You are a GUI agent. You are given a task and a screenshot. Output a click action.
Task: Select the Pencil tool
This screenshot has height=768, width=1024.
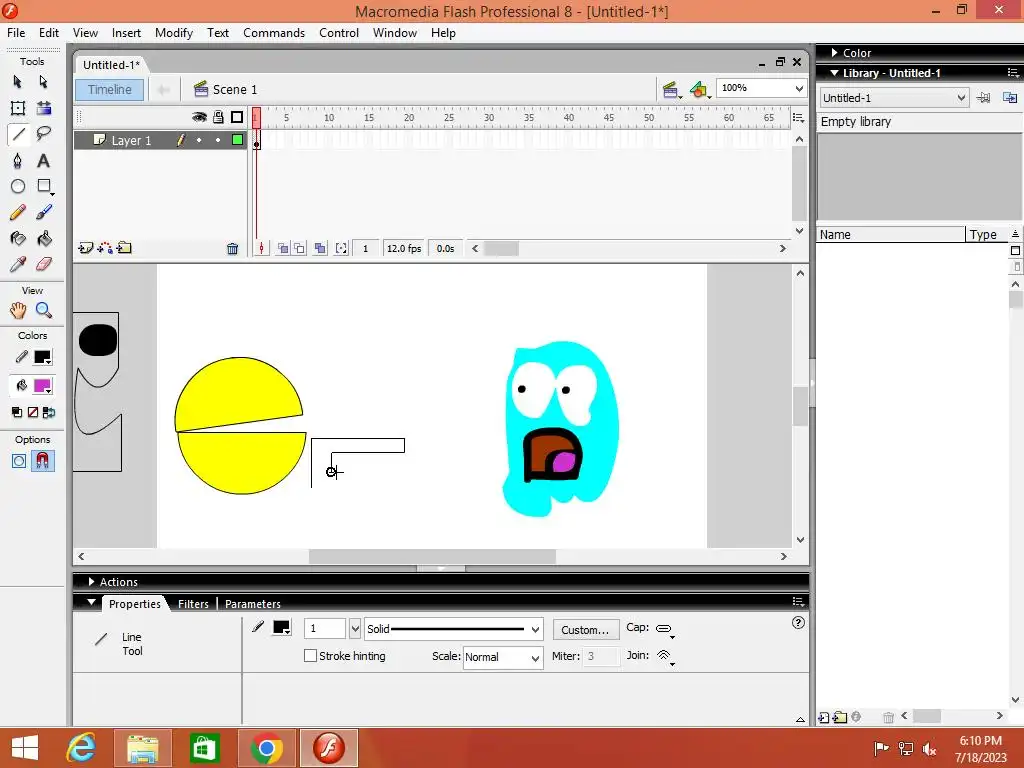point(18,212)
